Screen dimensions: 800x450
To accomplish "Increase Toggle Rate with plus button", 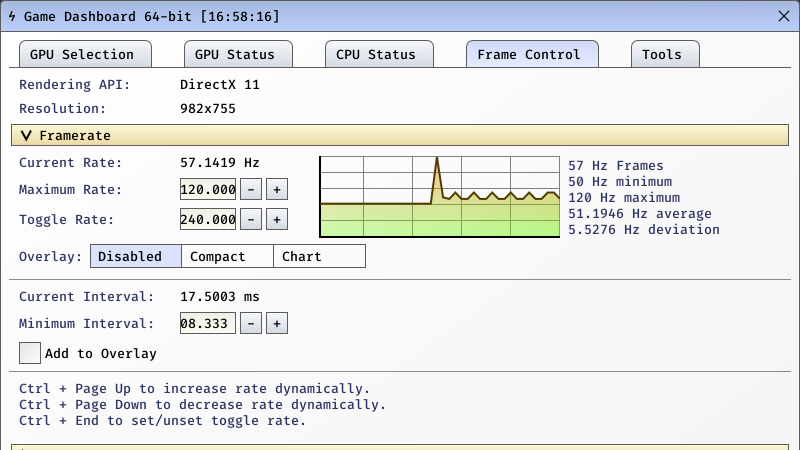I will [276, 219].
